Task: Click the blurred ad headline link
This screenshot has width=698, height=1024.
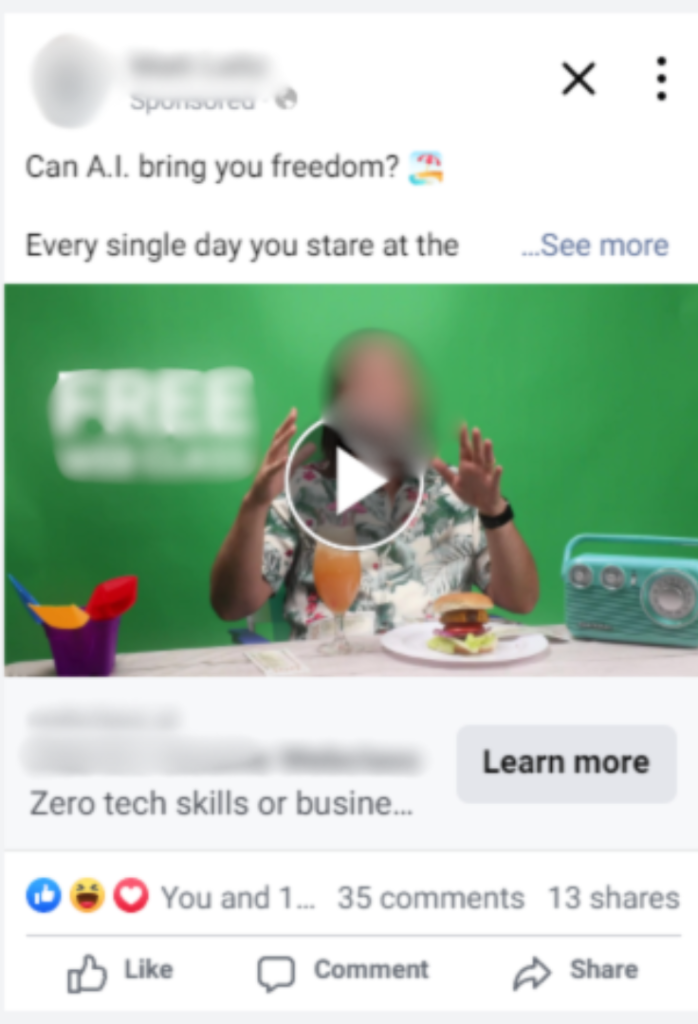Action: [223, 759]
